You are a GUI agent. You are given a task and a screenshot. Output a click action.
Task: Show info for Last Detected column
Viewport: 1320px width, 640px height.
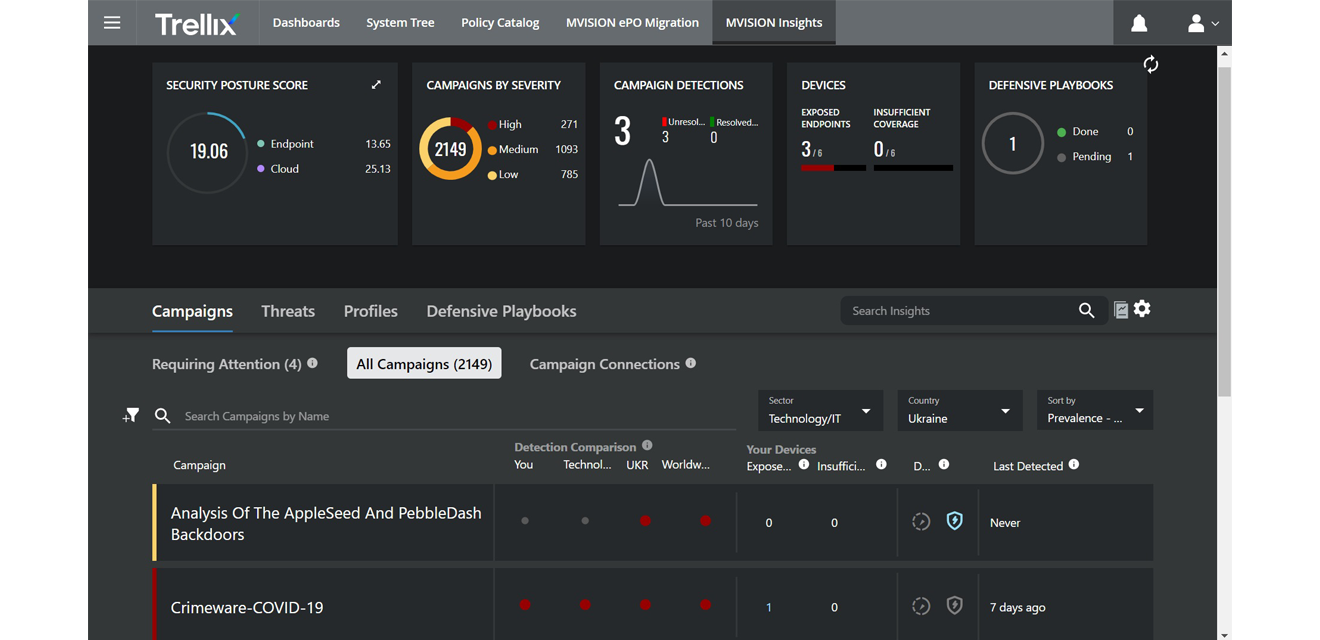click(1074, 464)
